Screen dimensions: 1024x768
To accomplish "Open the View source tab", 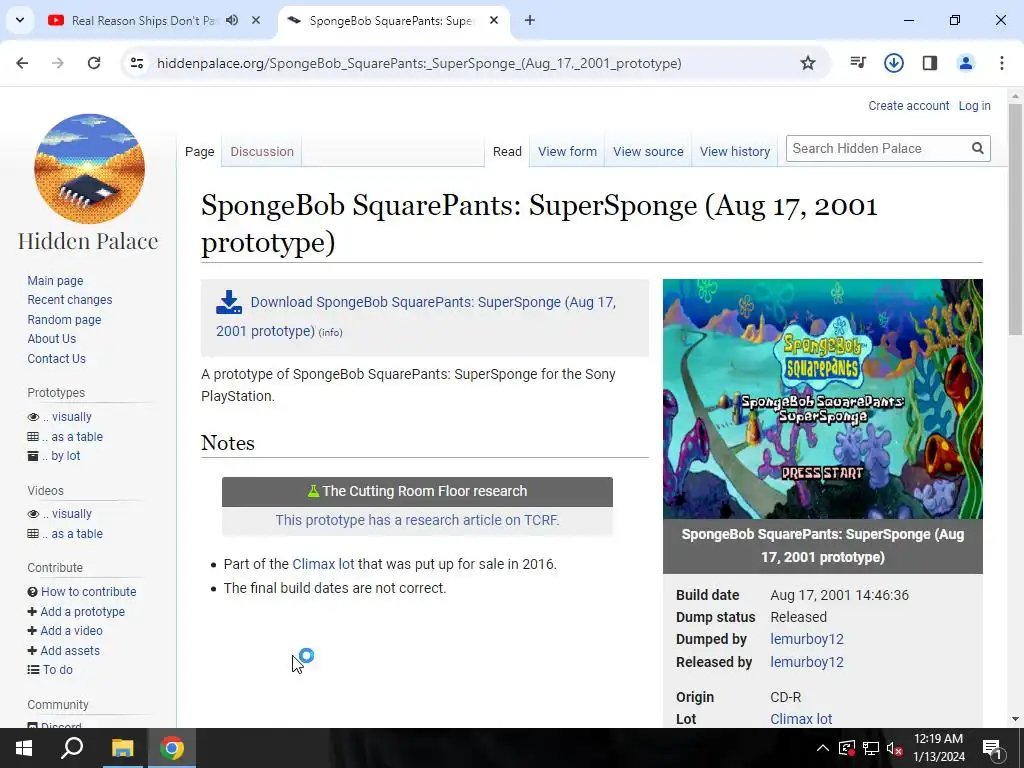I will pos(648,152).
